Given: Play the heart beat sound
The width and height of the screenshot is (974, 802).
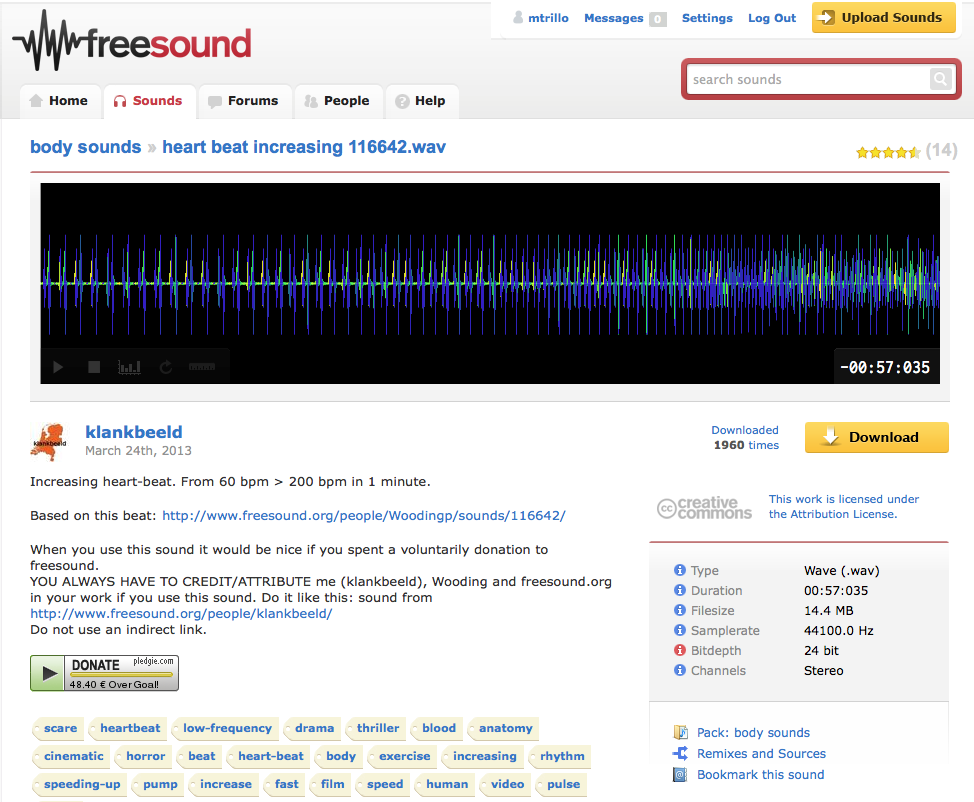Looking at the screenshot, I should point(58,367).
